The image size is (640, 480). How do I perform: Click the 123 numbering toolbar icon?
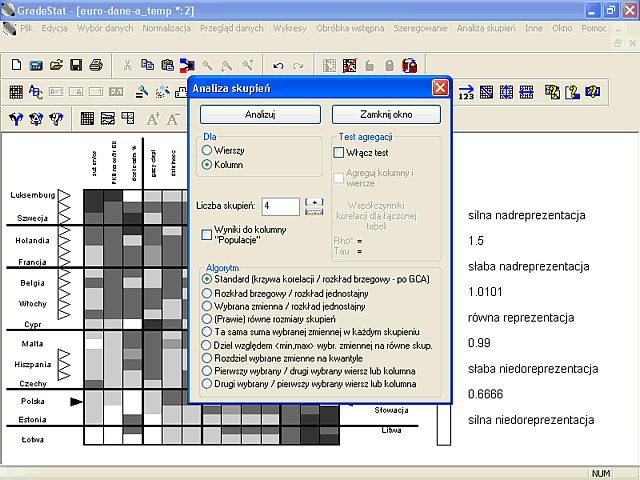466,92
